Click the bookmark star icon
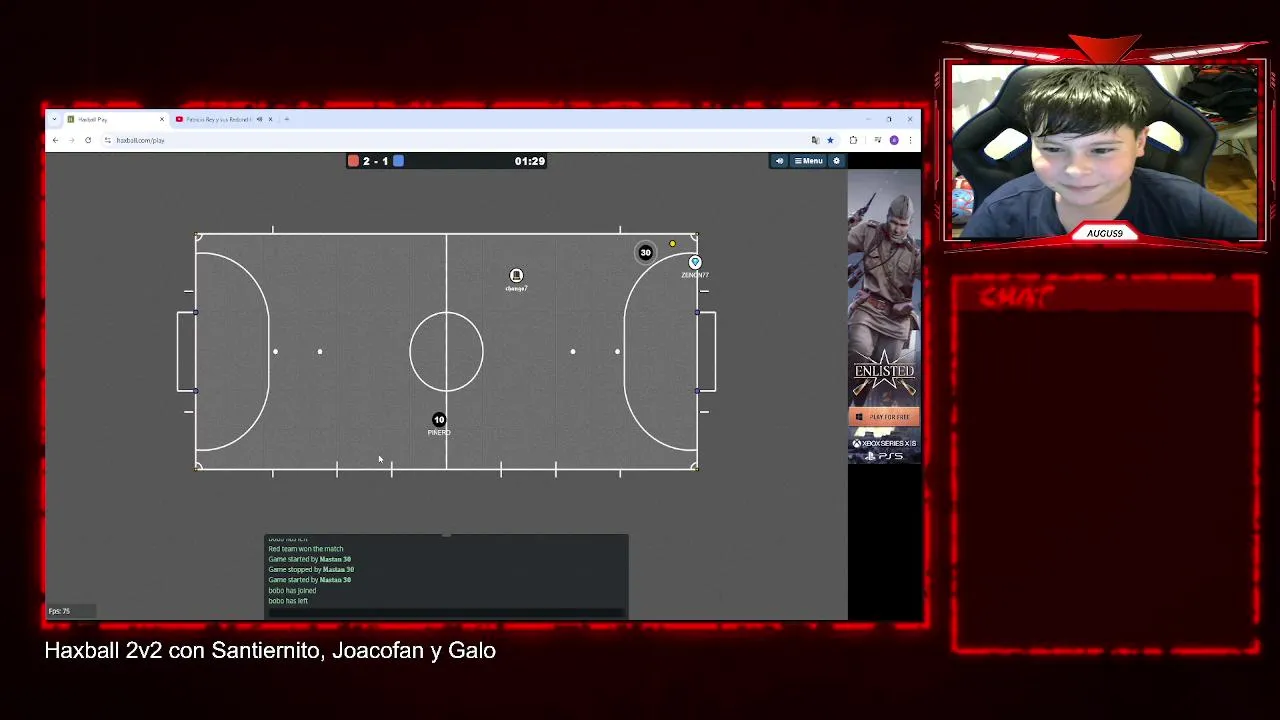The width and height of the screenshot is (1280, 720). pyautogui.click(x=830, y=140)
